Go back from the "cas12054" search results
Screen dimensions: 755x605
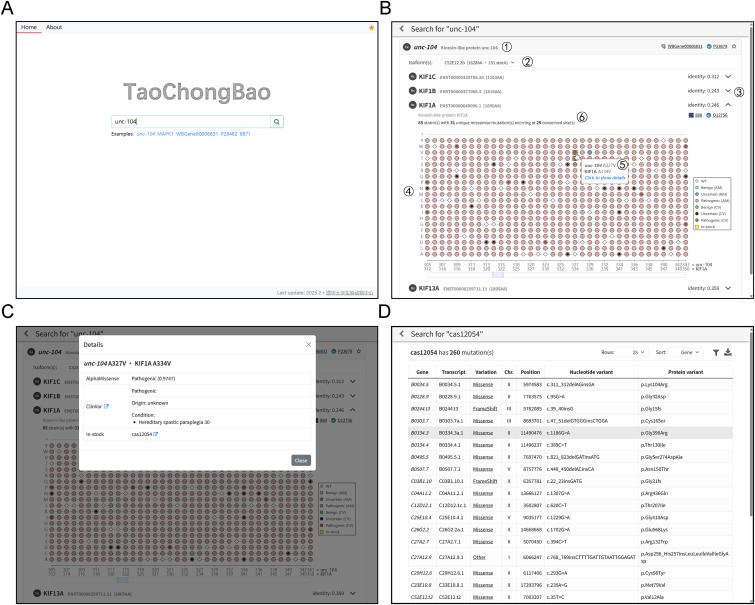402,334
